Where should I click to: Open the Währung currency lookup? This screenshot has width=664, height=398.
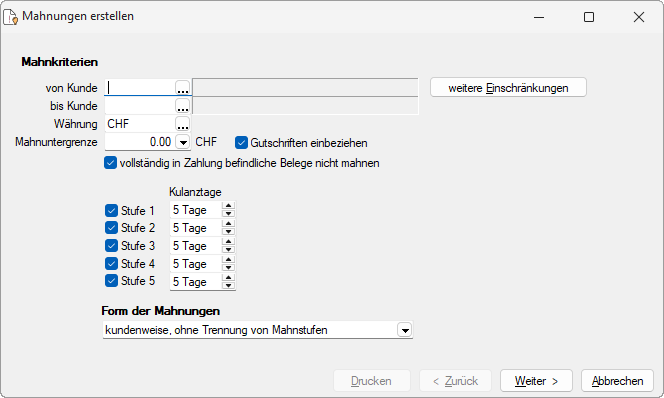pos(183,124)
